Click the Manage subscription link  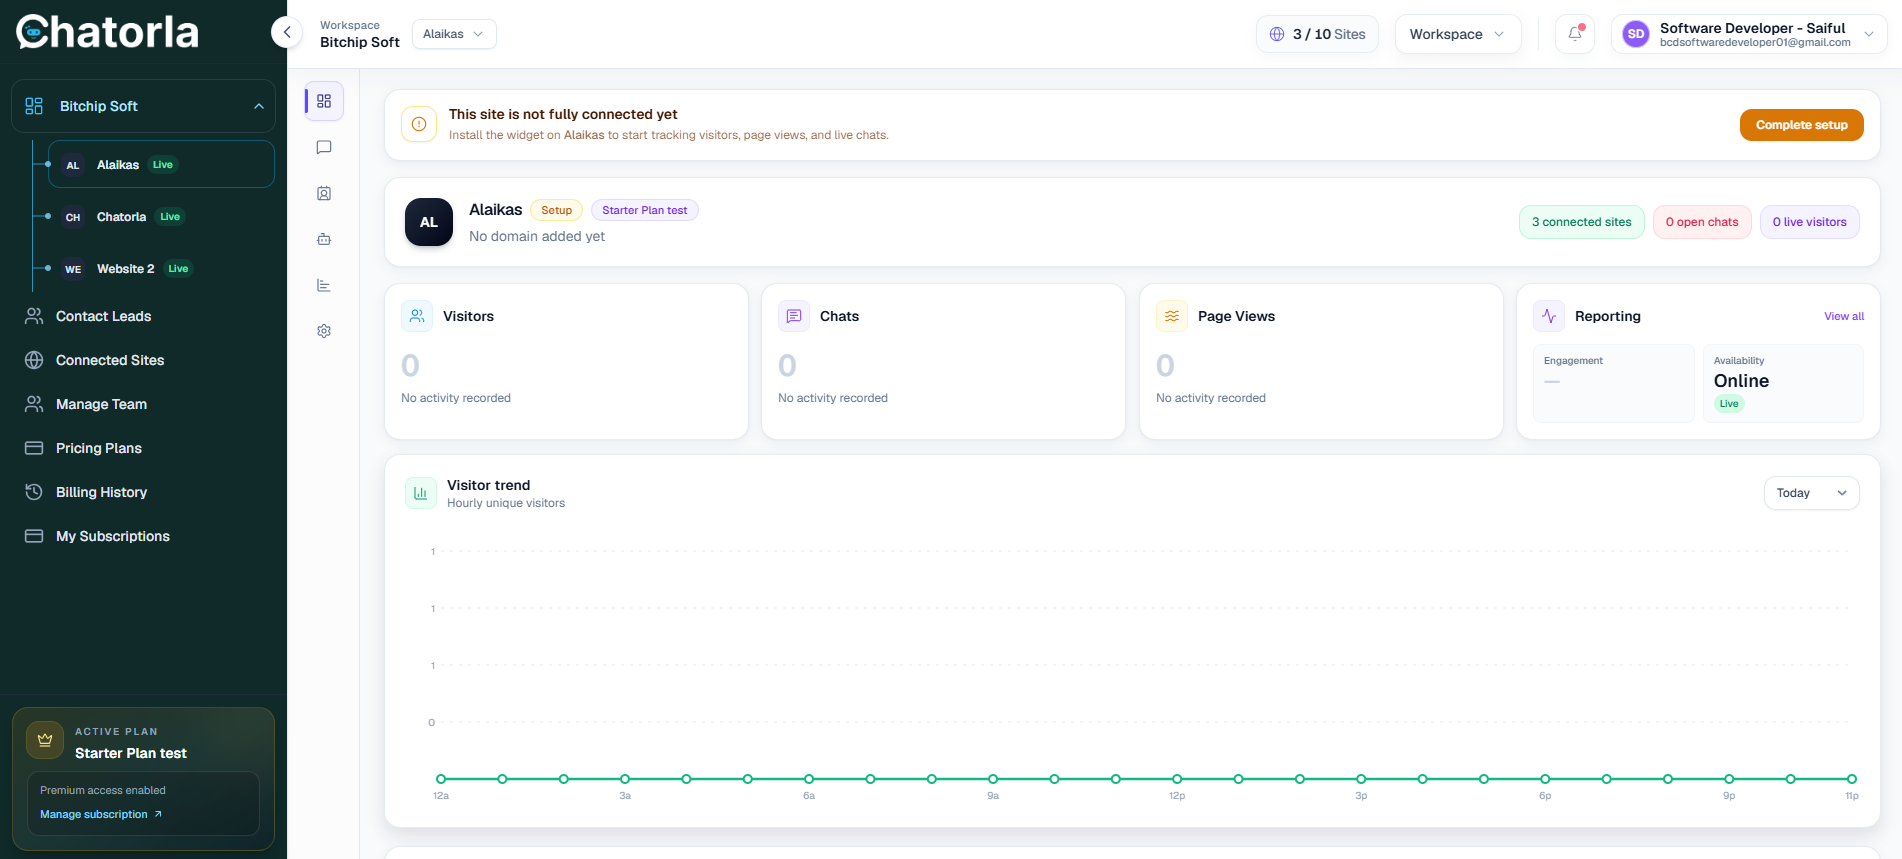(x=101, y=814)
